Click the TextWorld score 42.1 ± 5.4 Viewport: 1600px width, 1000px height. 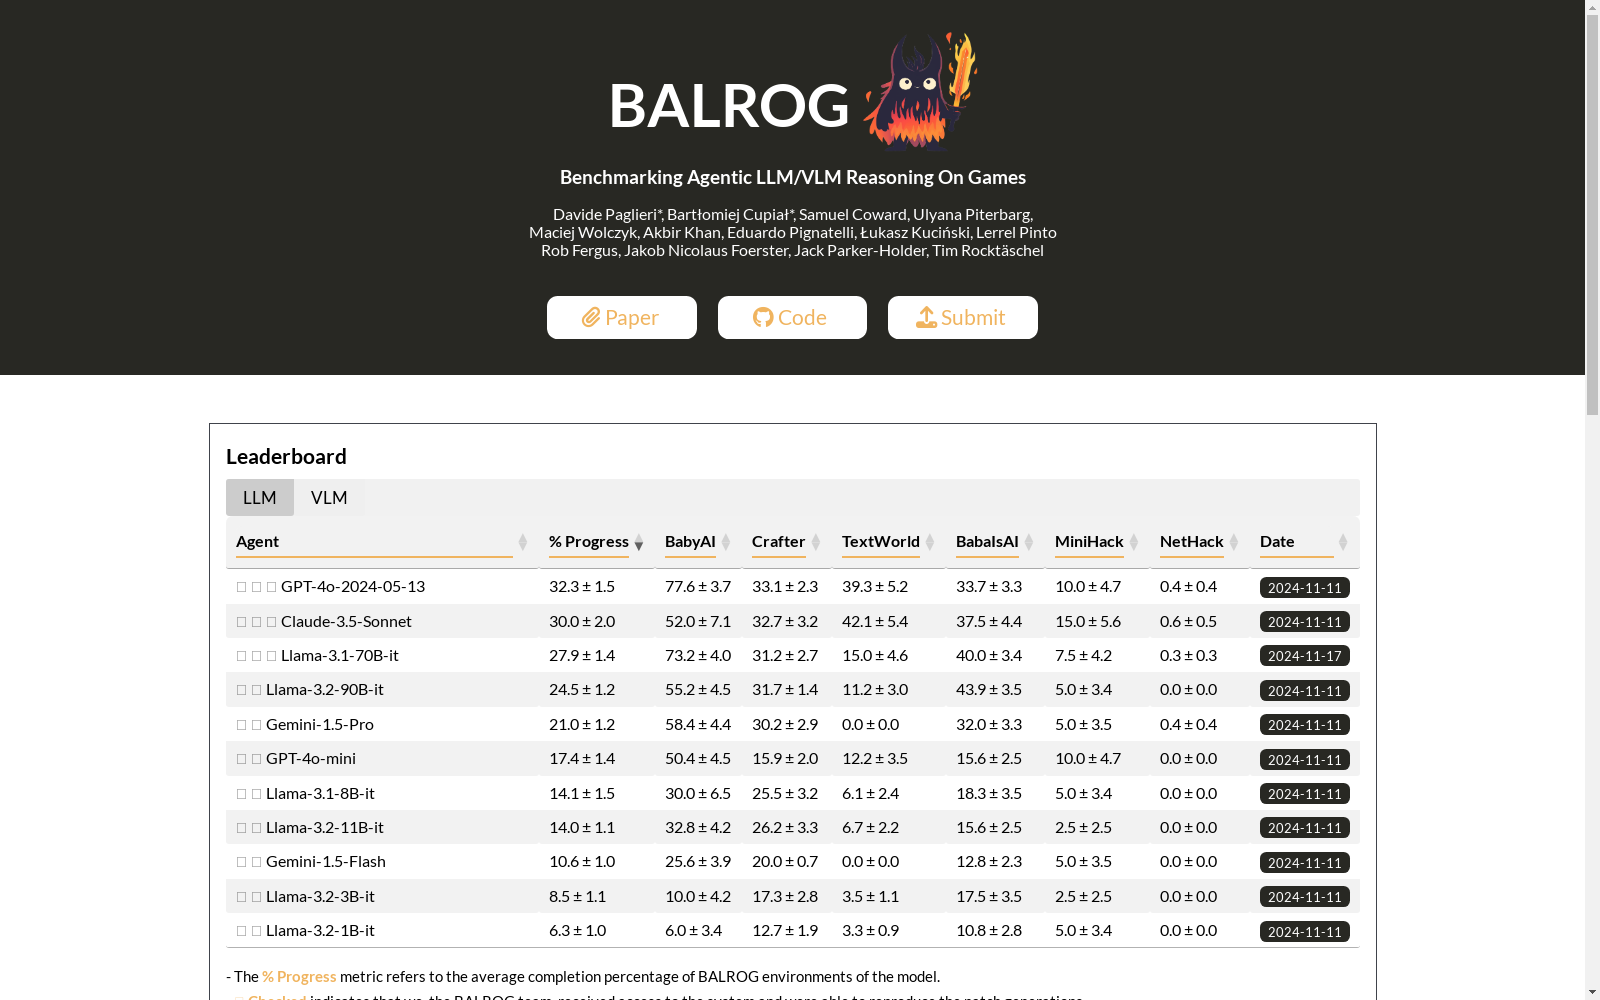875,621
